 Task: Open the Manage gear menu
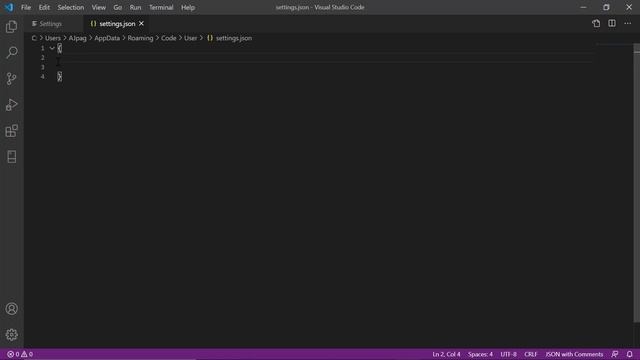tap(11, 335)
